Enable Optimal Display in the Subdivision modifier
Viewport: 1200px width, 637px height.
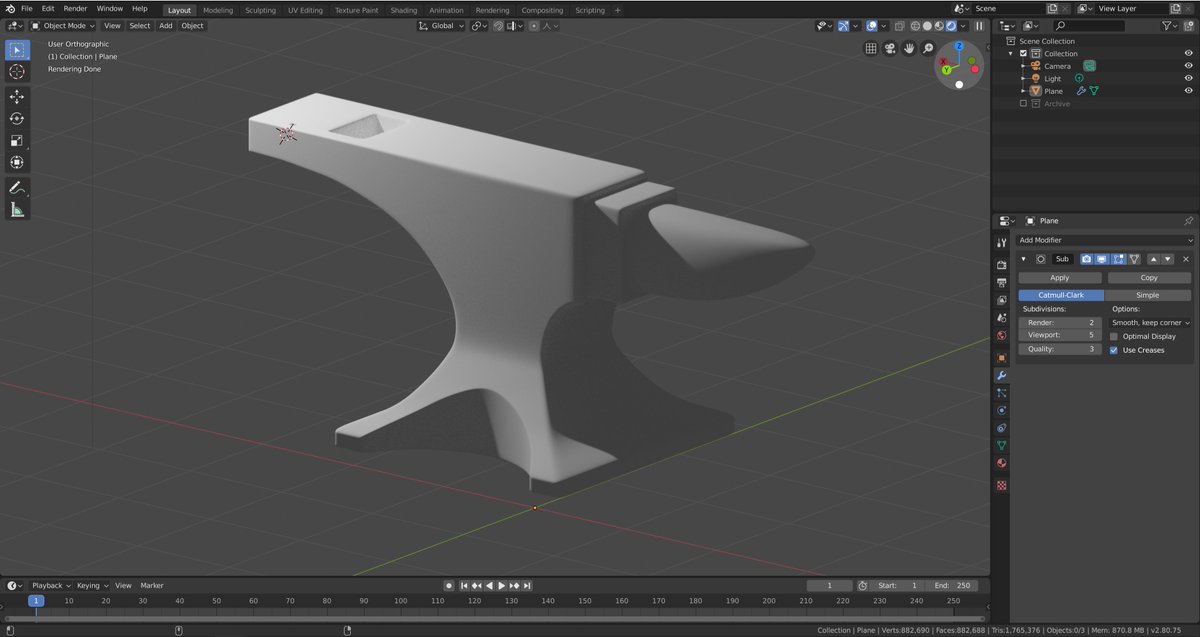[1114, 336]
